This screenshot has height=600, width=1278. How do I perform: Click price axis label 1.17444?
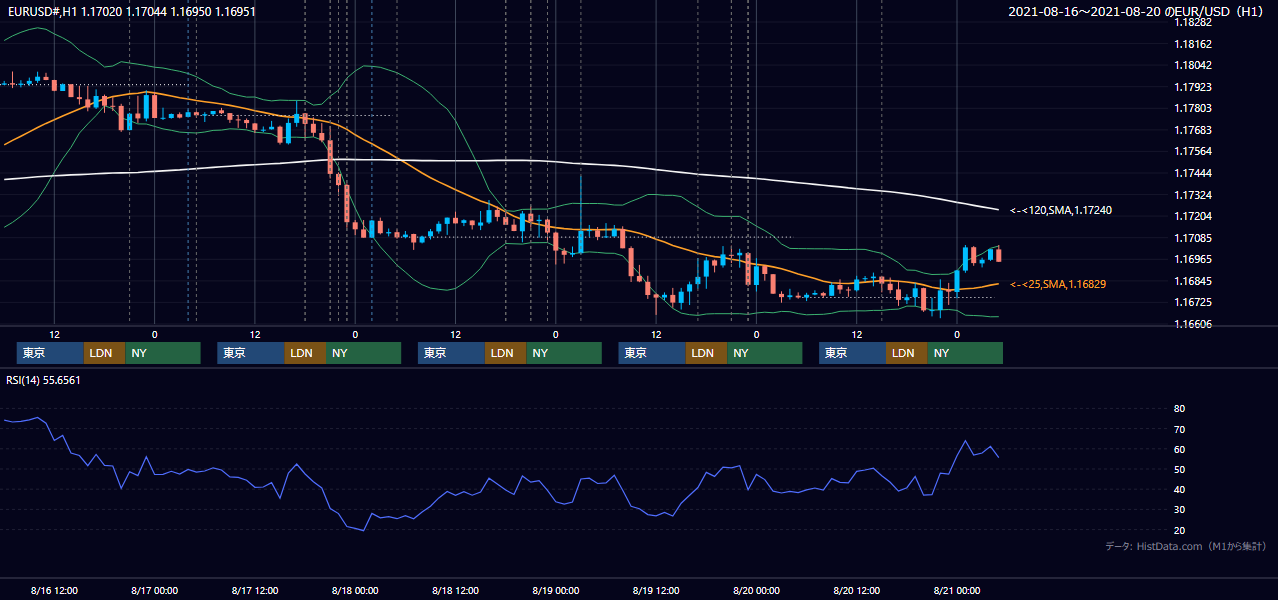(1193, 173)
